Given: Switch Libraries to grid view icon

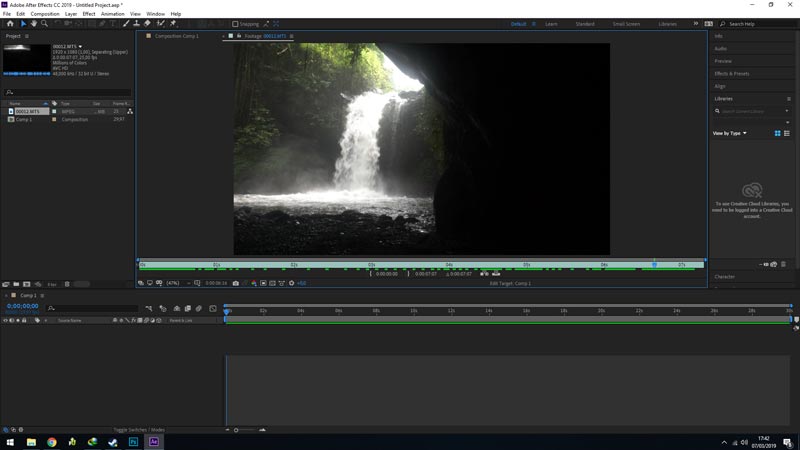Looking at the screenshot, I should [778, 133].
